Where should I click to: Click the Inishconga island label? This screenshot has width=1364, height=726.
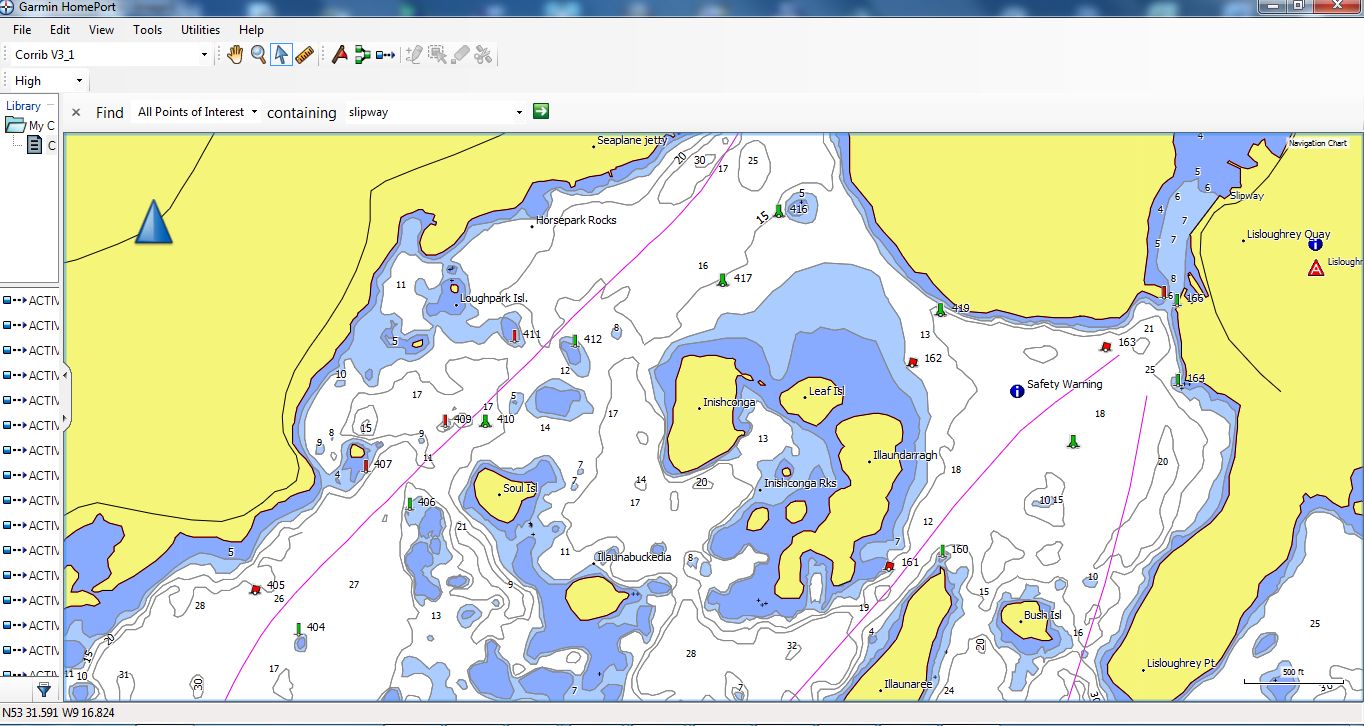(x=728, y=402)
